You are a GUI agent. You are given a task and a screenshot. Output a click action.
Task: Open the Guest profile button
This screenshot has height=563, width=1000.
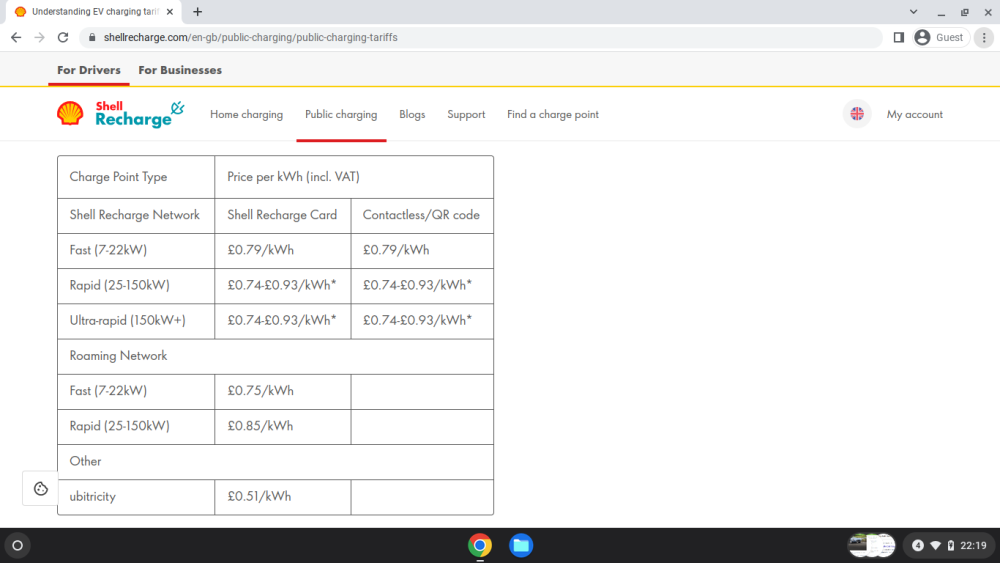[941, 38]
